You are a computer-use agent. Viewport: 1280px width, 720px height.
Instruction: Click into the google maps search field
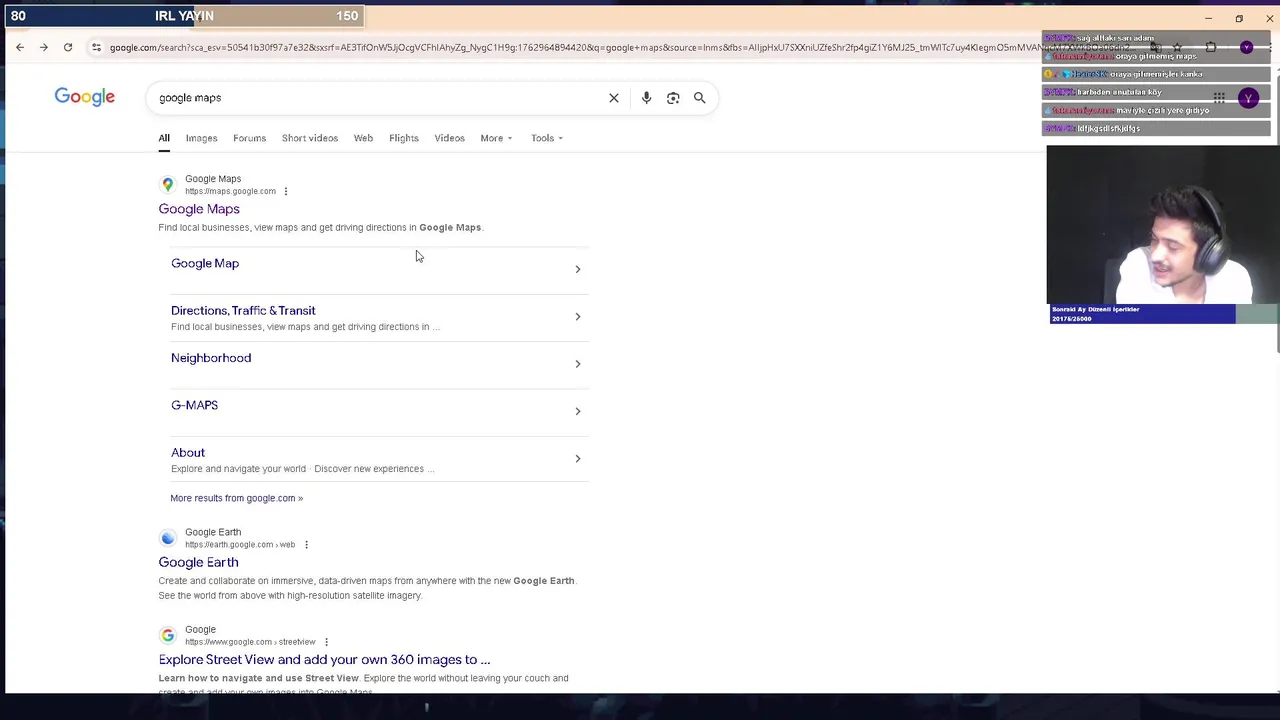click(x=380, y=98)
